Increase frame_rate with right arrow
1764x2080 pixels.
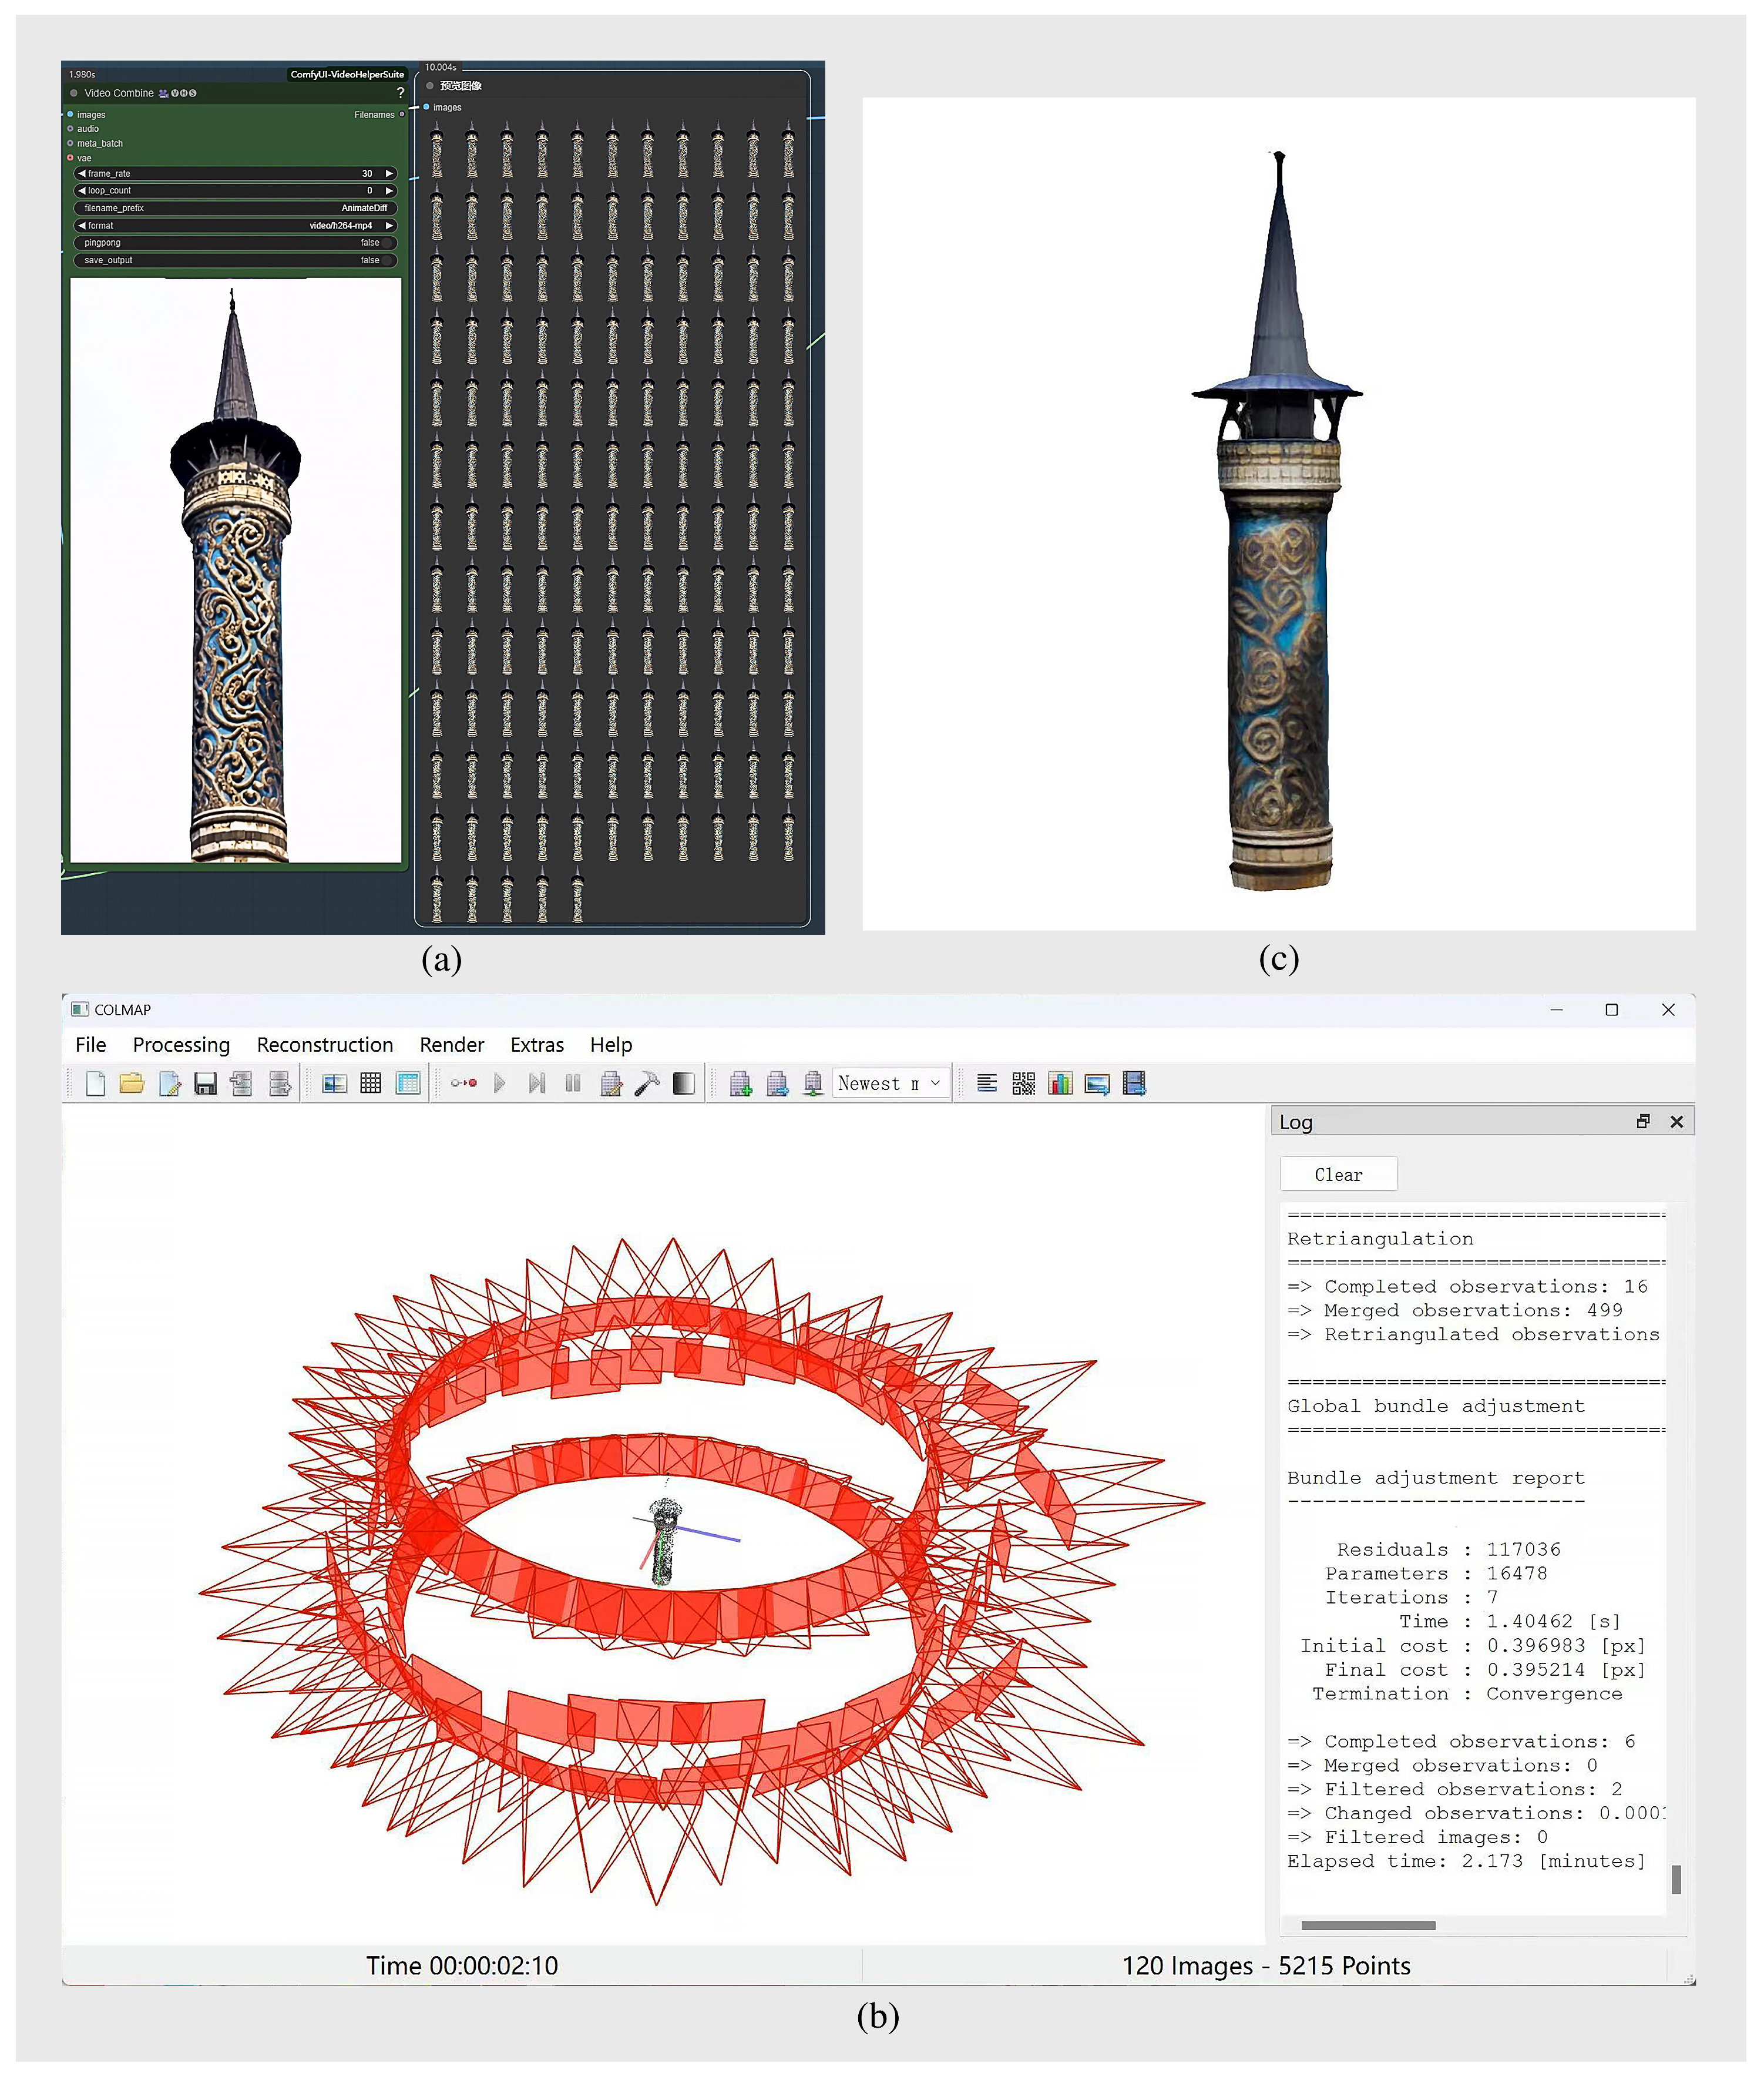390,174
